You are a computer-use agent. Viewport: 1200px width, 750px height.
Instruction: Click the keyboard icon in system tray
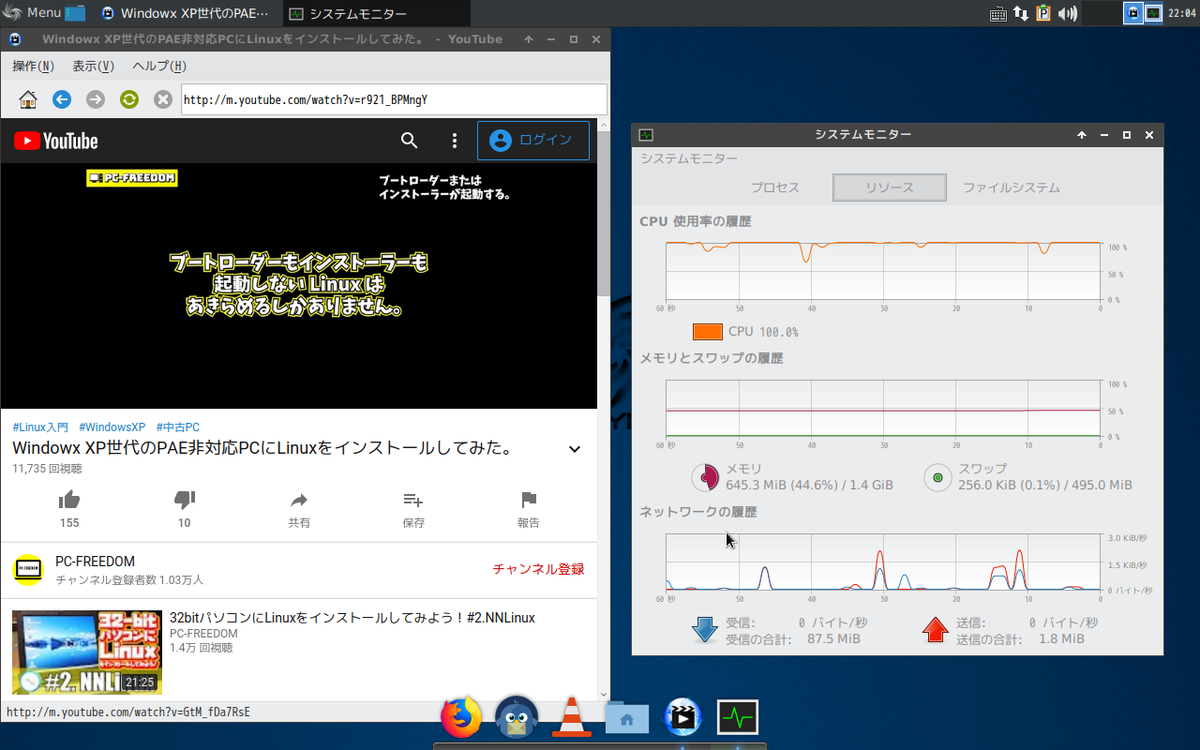(x=998, y=14)
